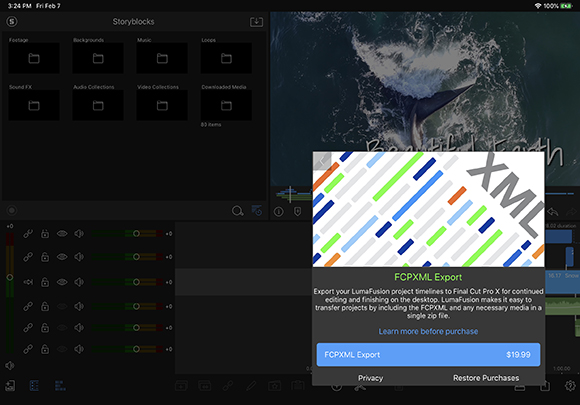Toggle lock on the top track

tap(45, 234)
